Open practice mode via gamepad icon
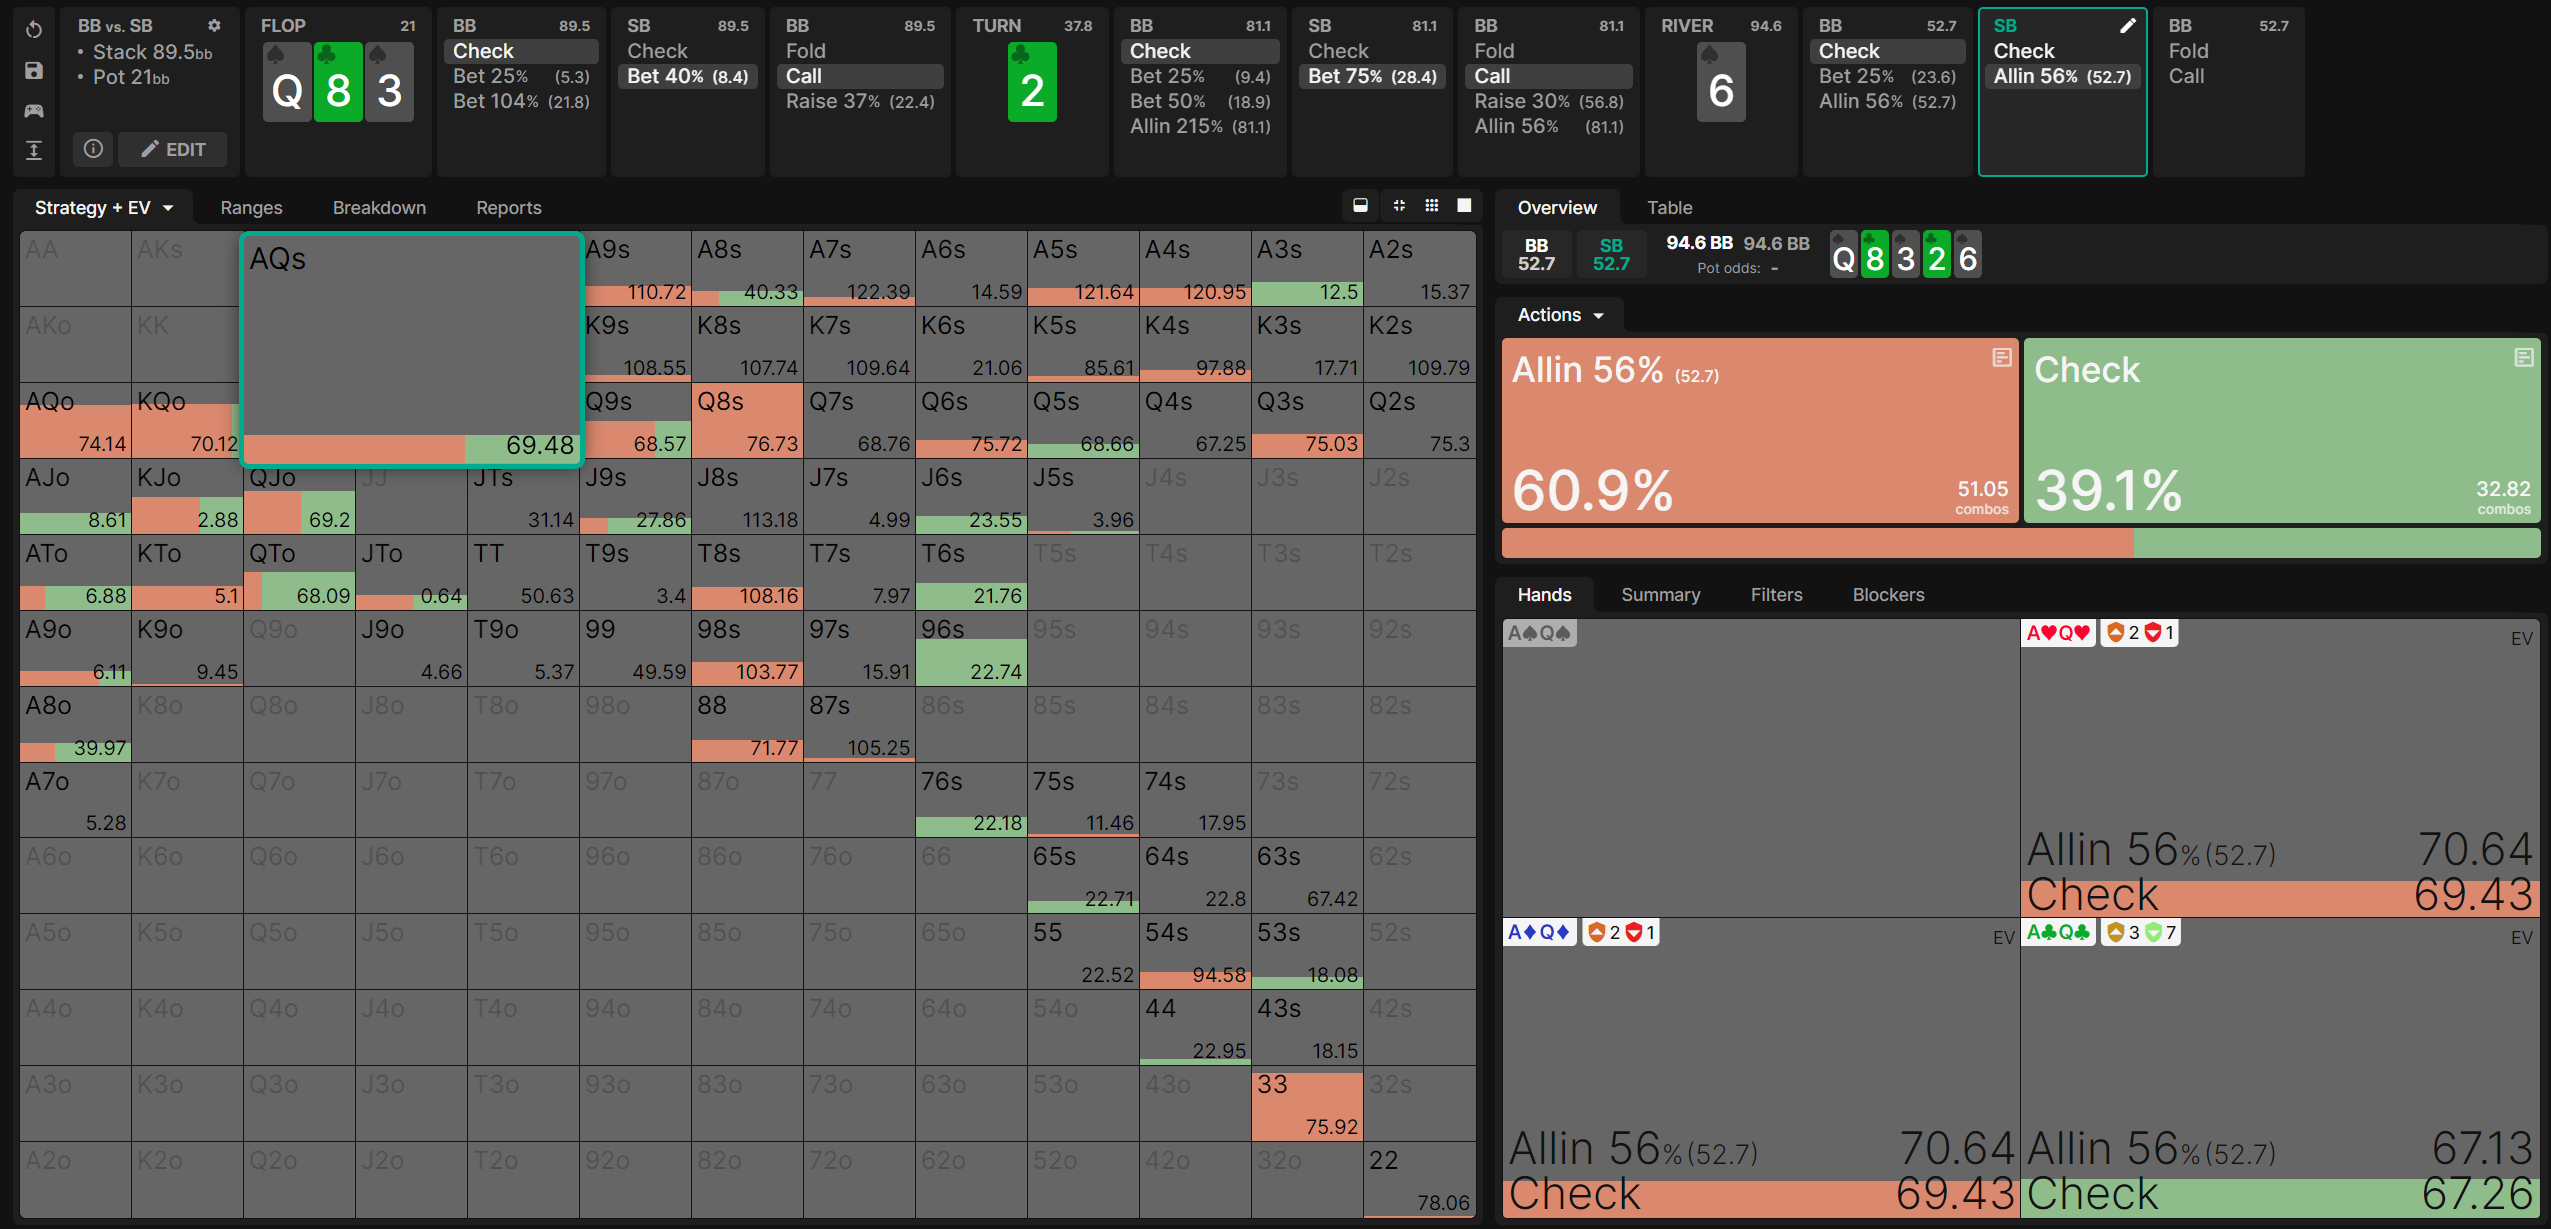2551x1229 pixels. click(34, 110)
